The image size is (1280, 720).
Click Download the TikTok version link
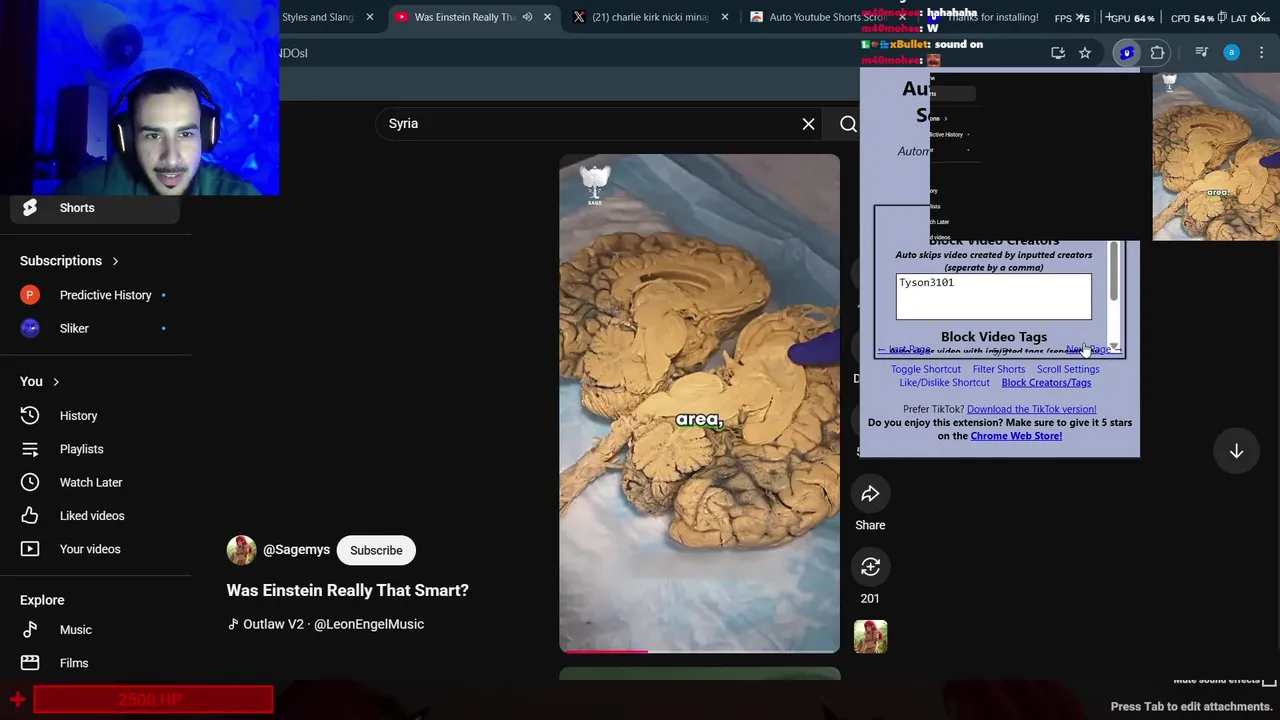pos(1031,409)
